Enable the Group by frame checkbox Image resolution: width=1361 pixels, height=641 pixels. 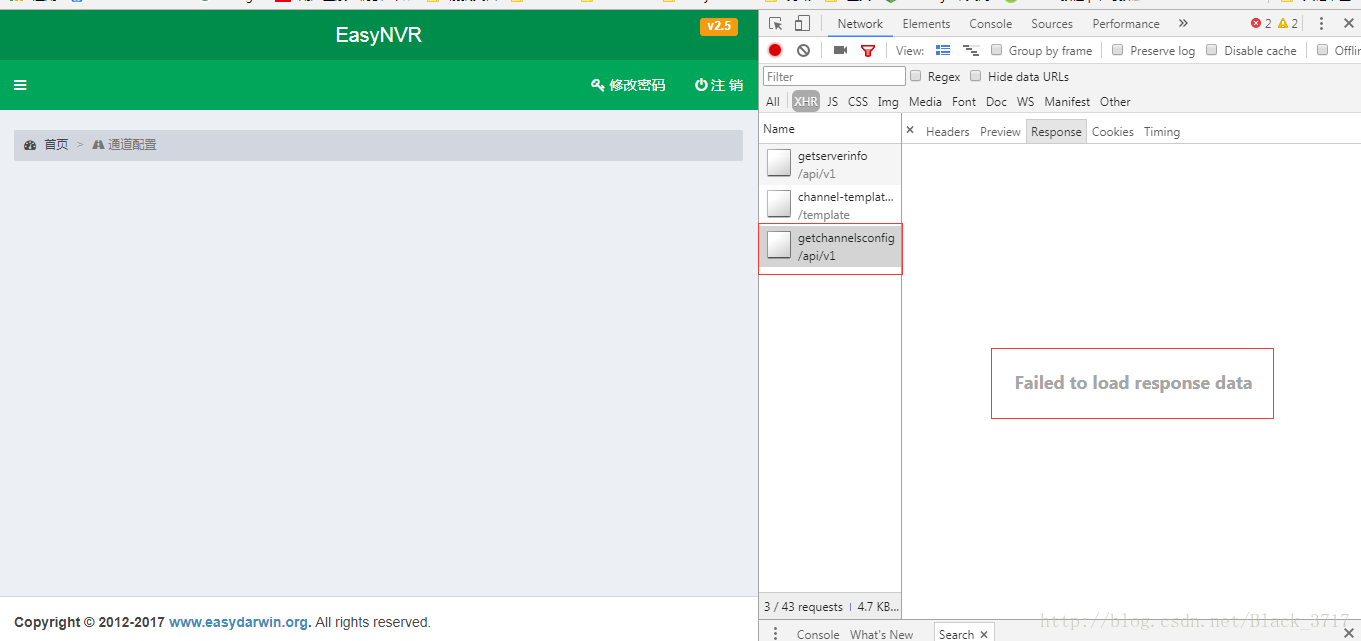click(996, 50)
